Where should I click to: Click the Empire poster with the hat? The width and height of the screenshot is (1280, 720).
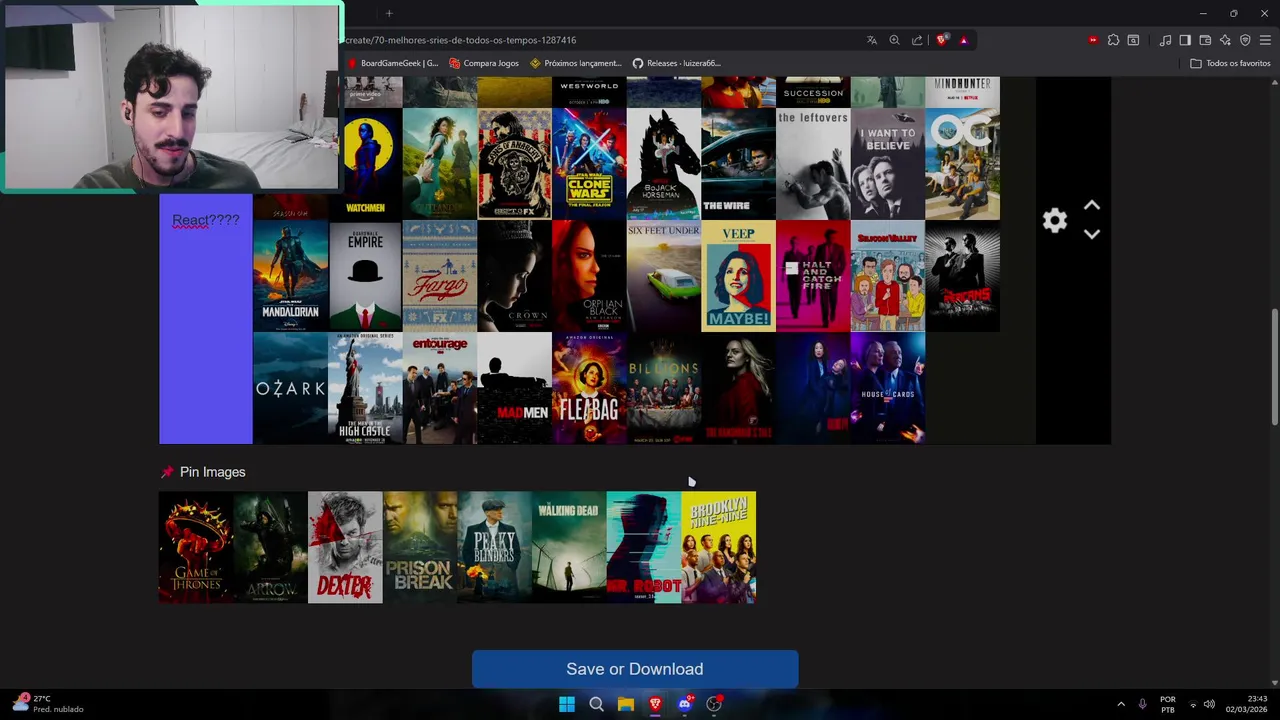365,276
